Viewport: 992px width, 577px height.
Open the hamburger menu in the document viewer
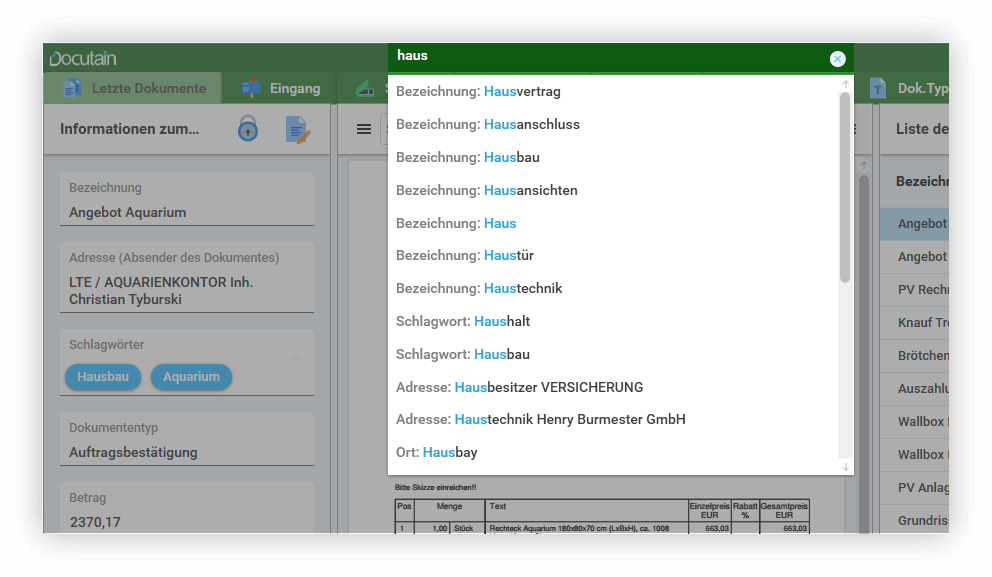coord(364,129)
